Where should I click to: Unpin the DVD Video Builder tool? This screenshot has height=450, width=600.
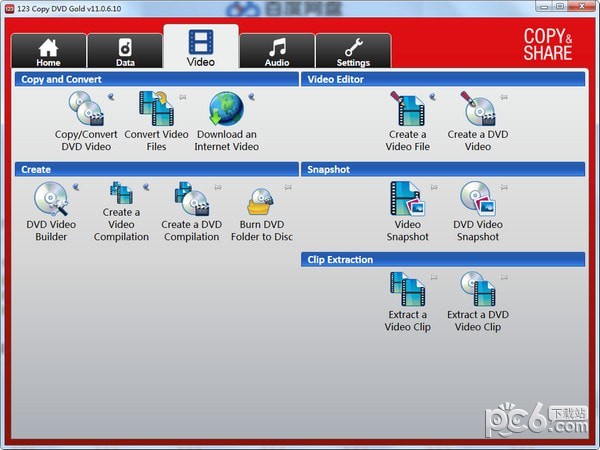coord(76,187)
